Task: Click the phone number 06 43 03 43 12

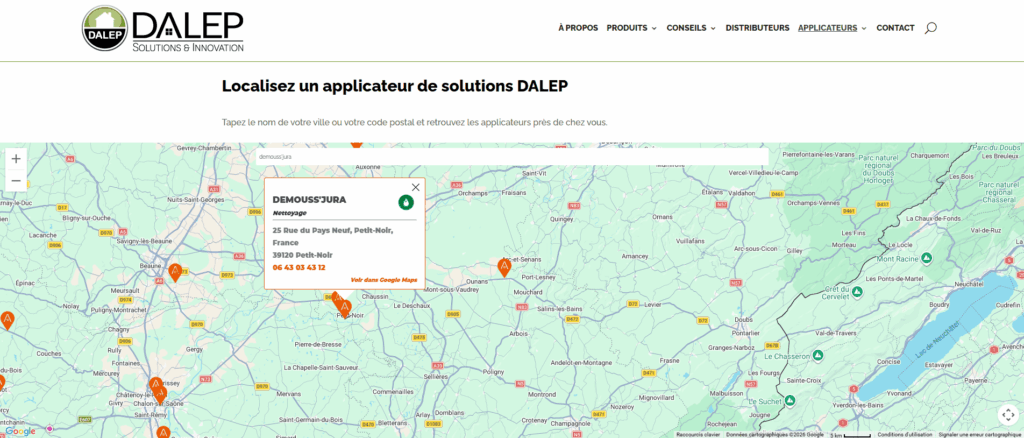Action: [x=299, y=268]
